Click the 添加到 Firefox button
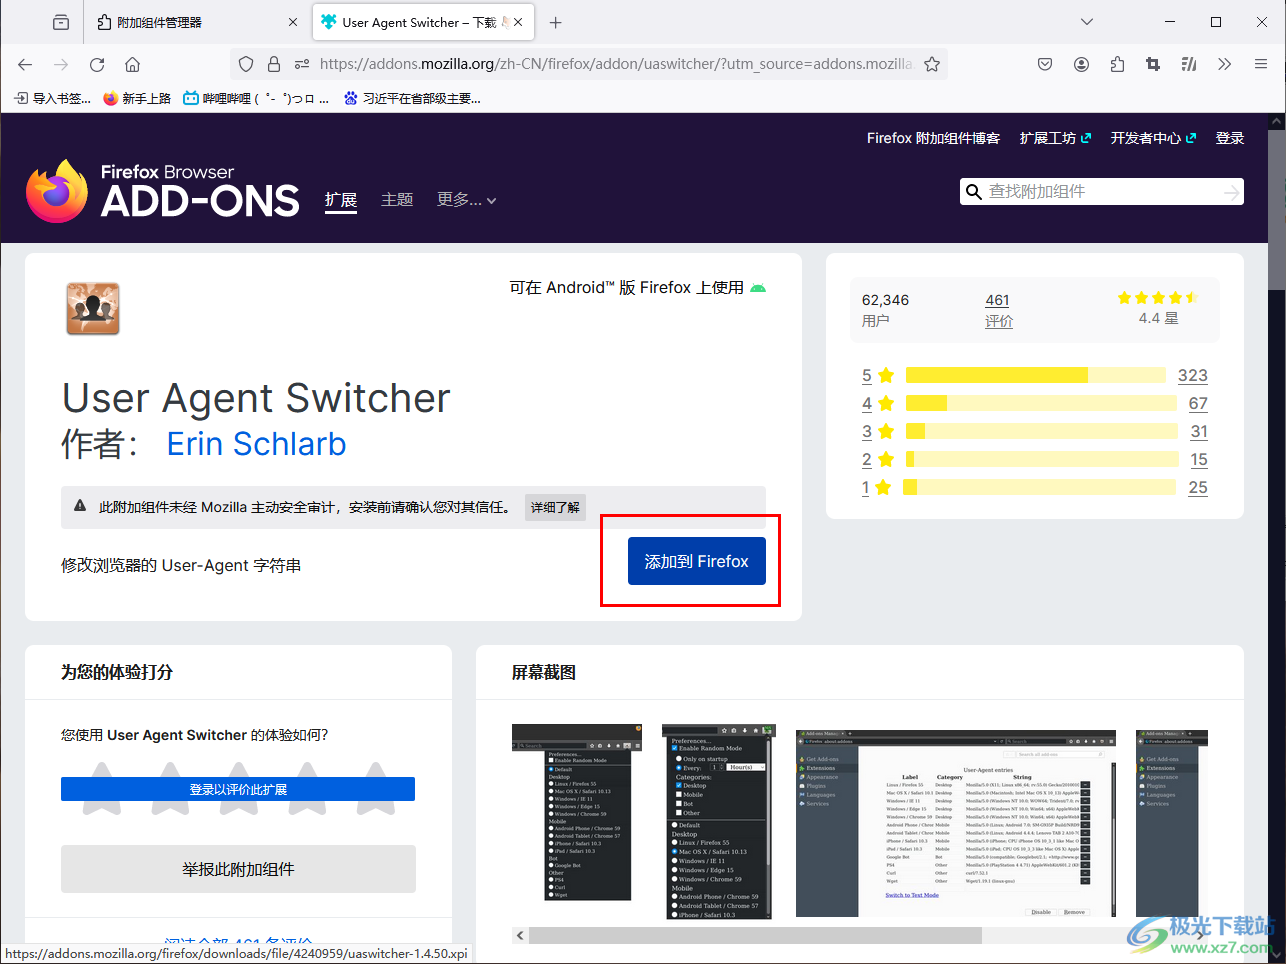Image resolution: width=1286 pixels, height=964 pixels. [696, 561]
